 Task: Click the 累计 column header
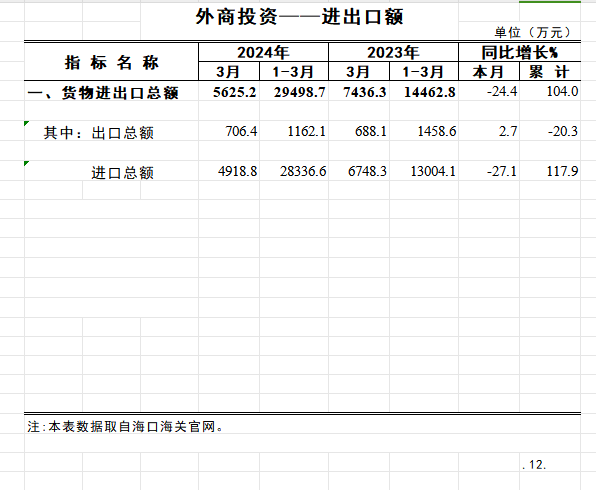point(549,72)
